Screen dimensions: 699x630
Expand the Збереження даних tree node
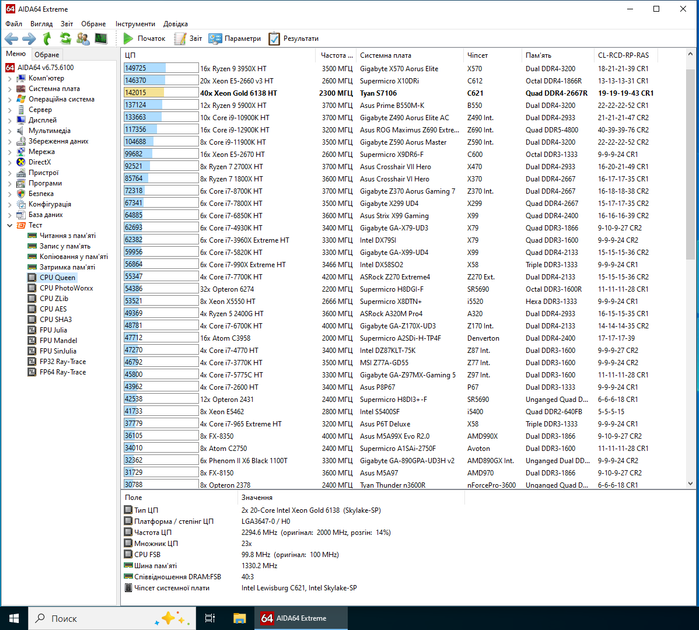point(10,141)
